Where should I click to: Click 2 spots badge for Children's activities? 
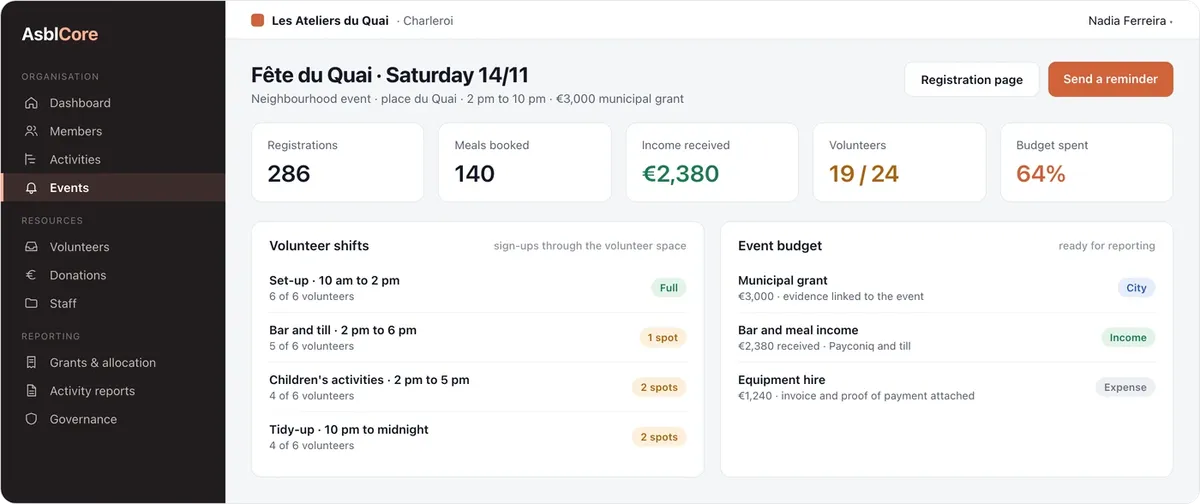point(659,387)
